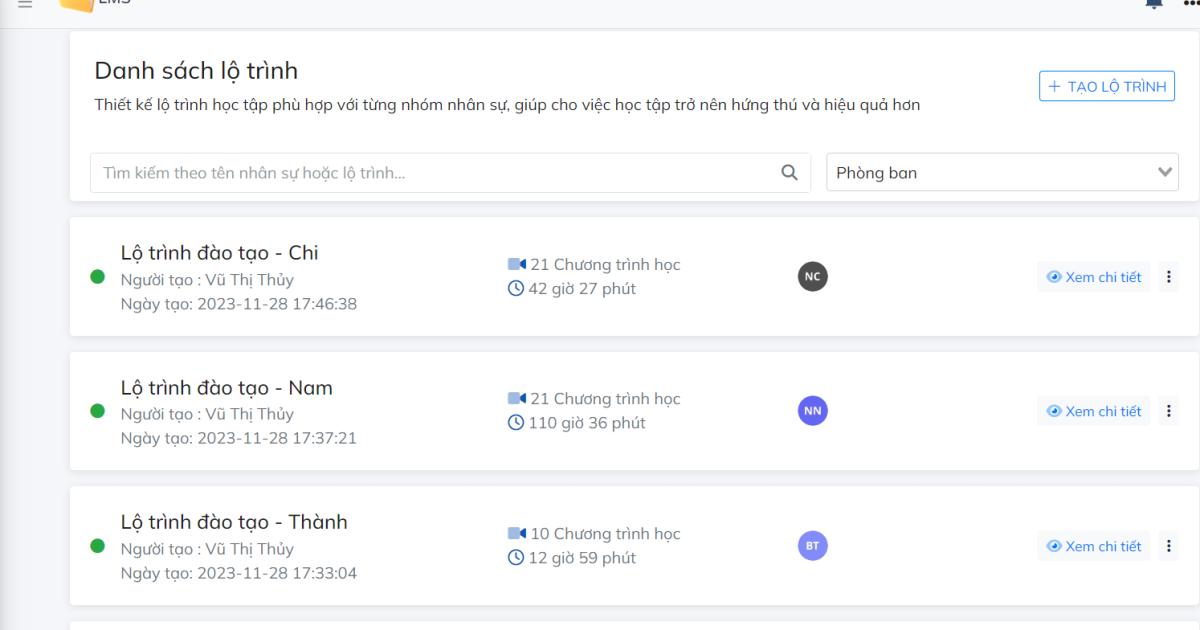The width and height of the screenshot is (1200, 630).
Task: Select the NC avatar on Chi's route
Action: pos(812,276)
